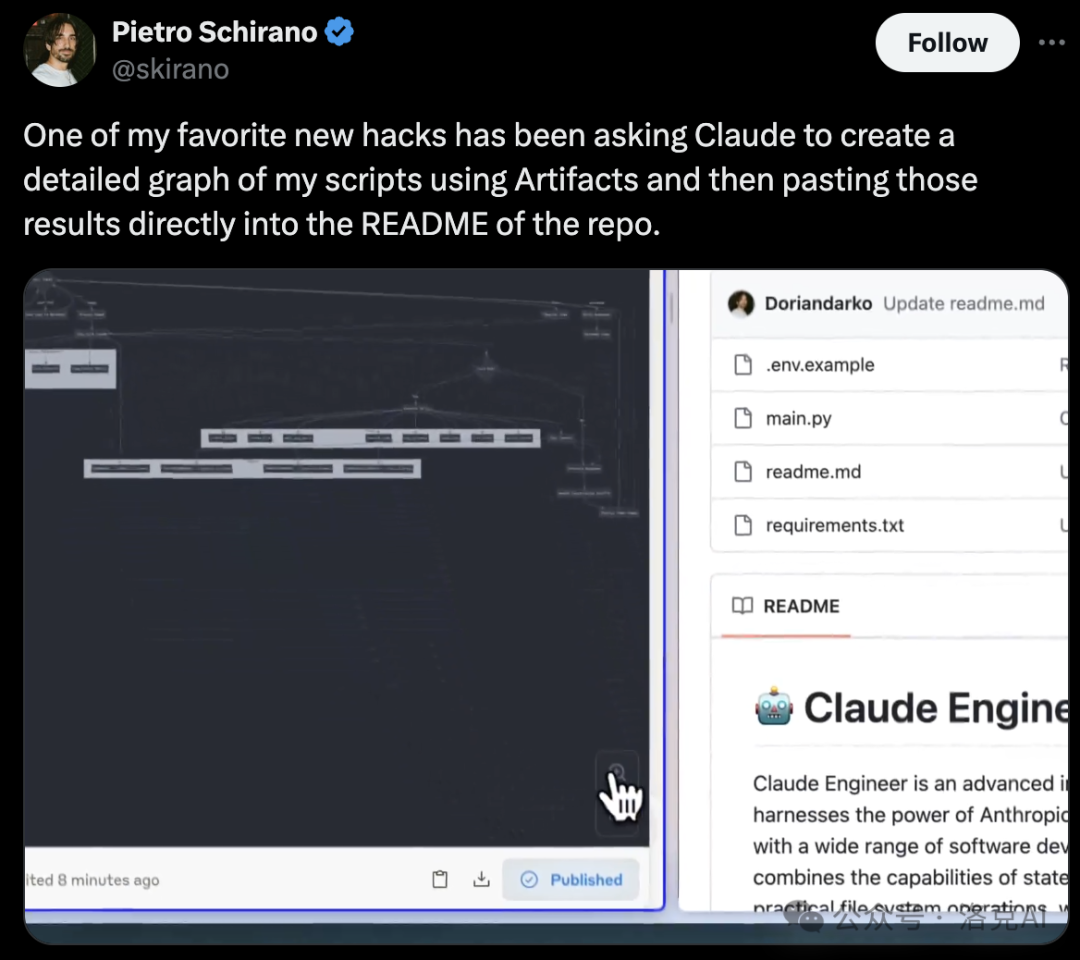
Task: Click the Follow button
Action: click(946, 43)
